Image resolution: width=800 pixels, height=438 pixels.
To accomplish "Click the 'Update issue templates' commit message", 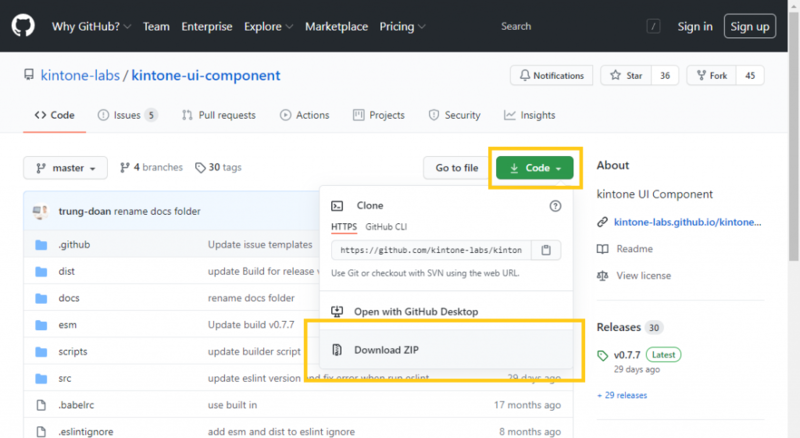I will pos(260,245).
